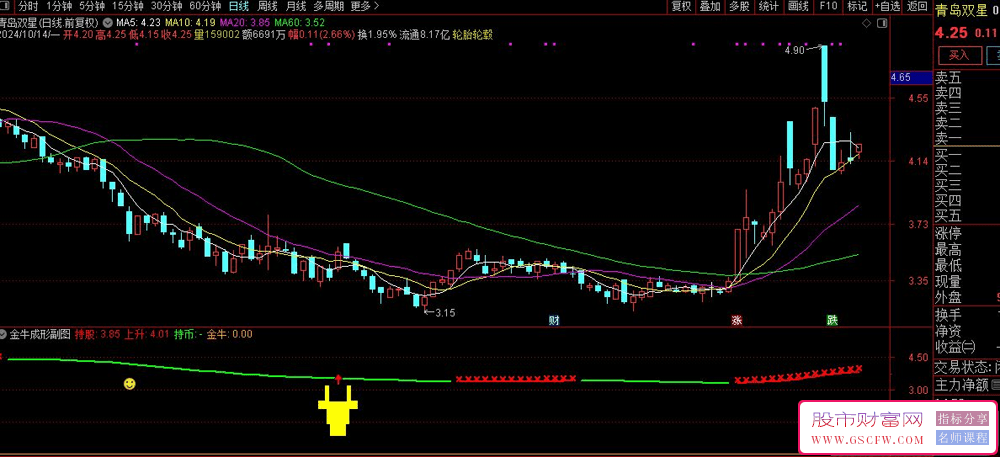Viewport: 1000px width, 457px height.
Task: Click the 交易状态 status row
Action: 966,368
